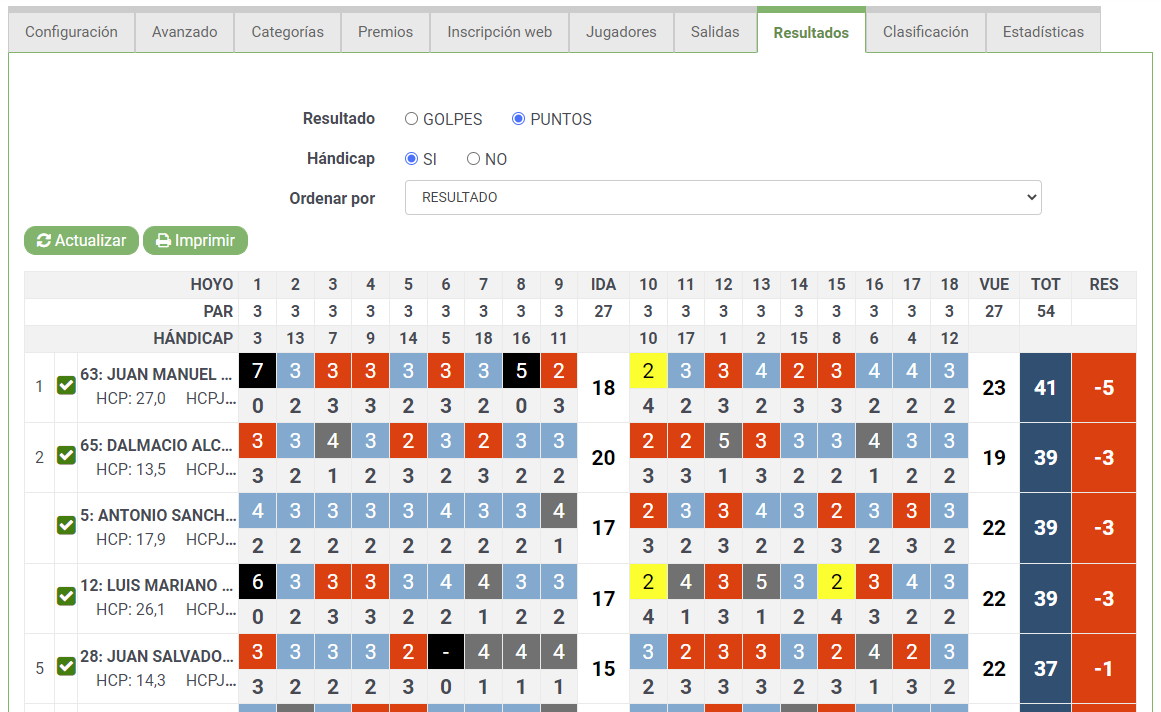Switch to the Clasificación tab
This screenshot has height=712, width=1161.
tap(926, 32)
